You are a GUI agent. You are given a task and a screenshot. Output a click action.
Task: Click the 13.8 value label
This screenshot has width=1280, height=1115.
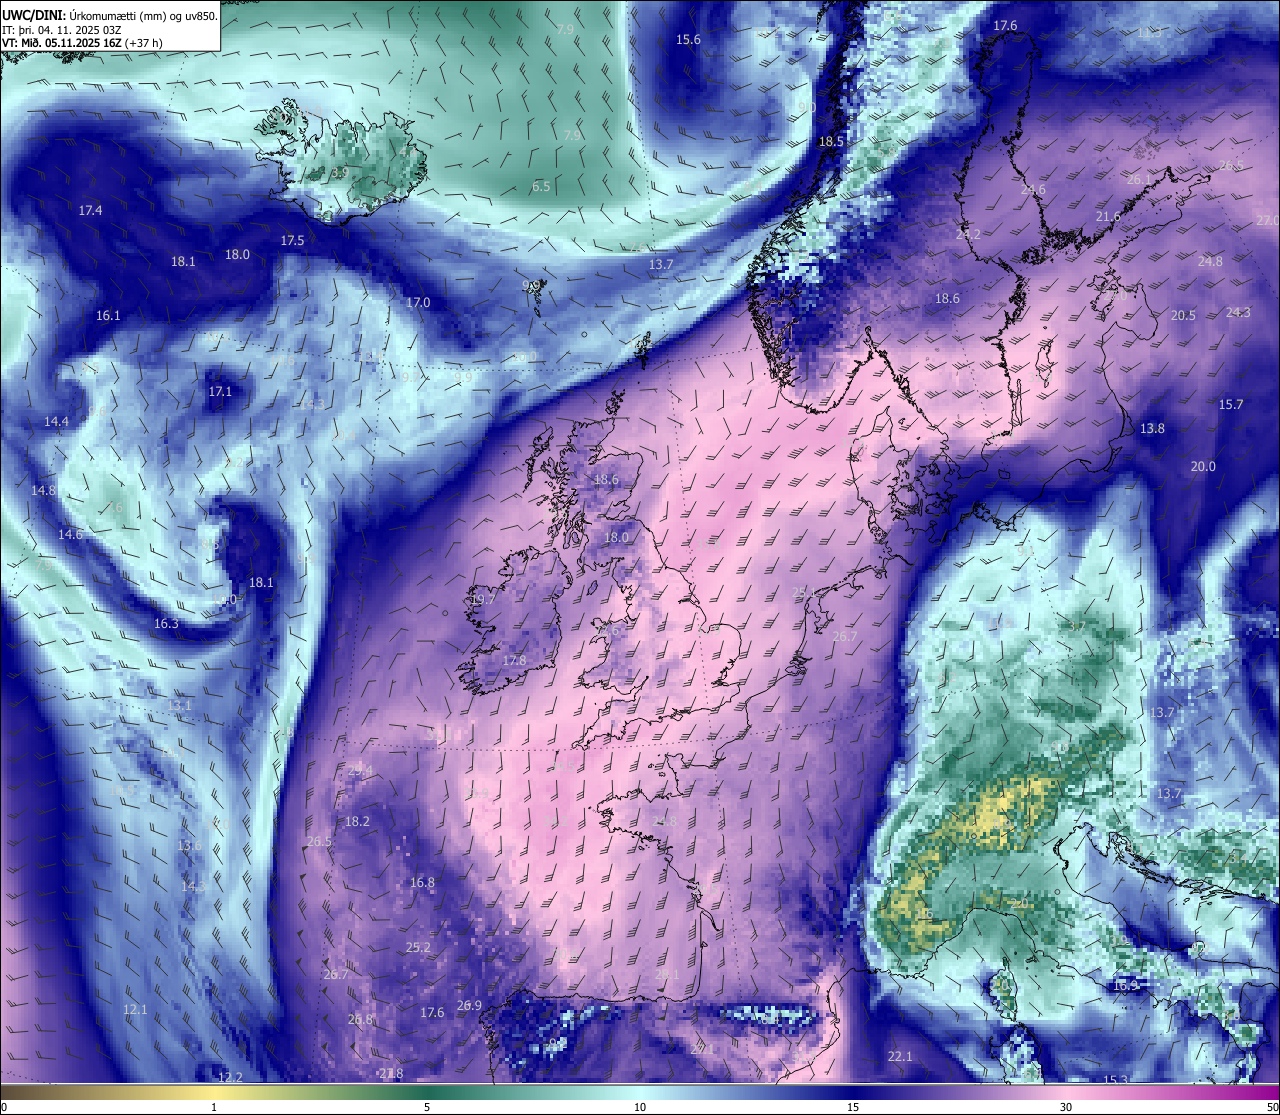point(1152,428)
